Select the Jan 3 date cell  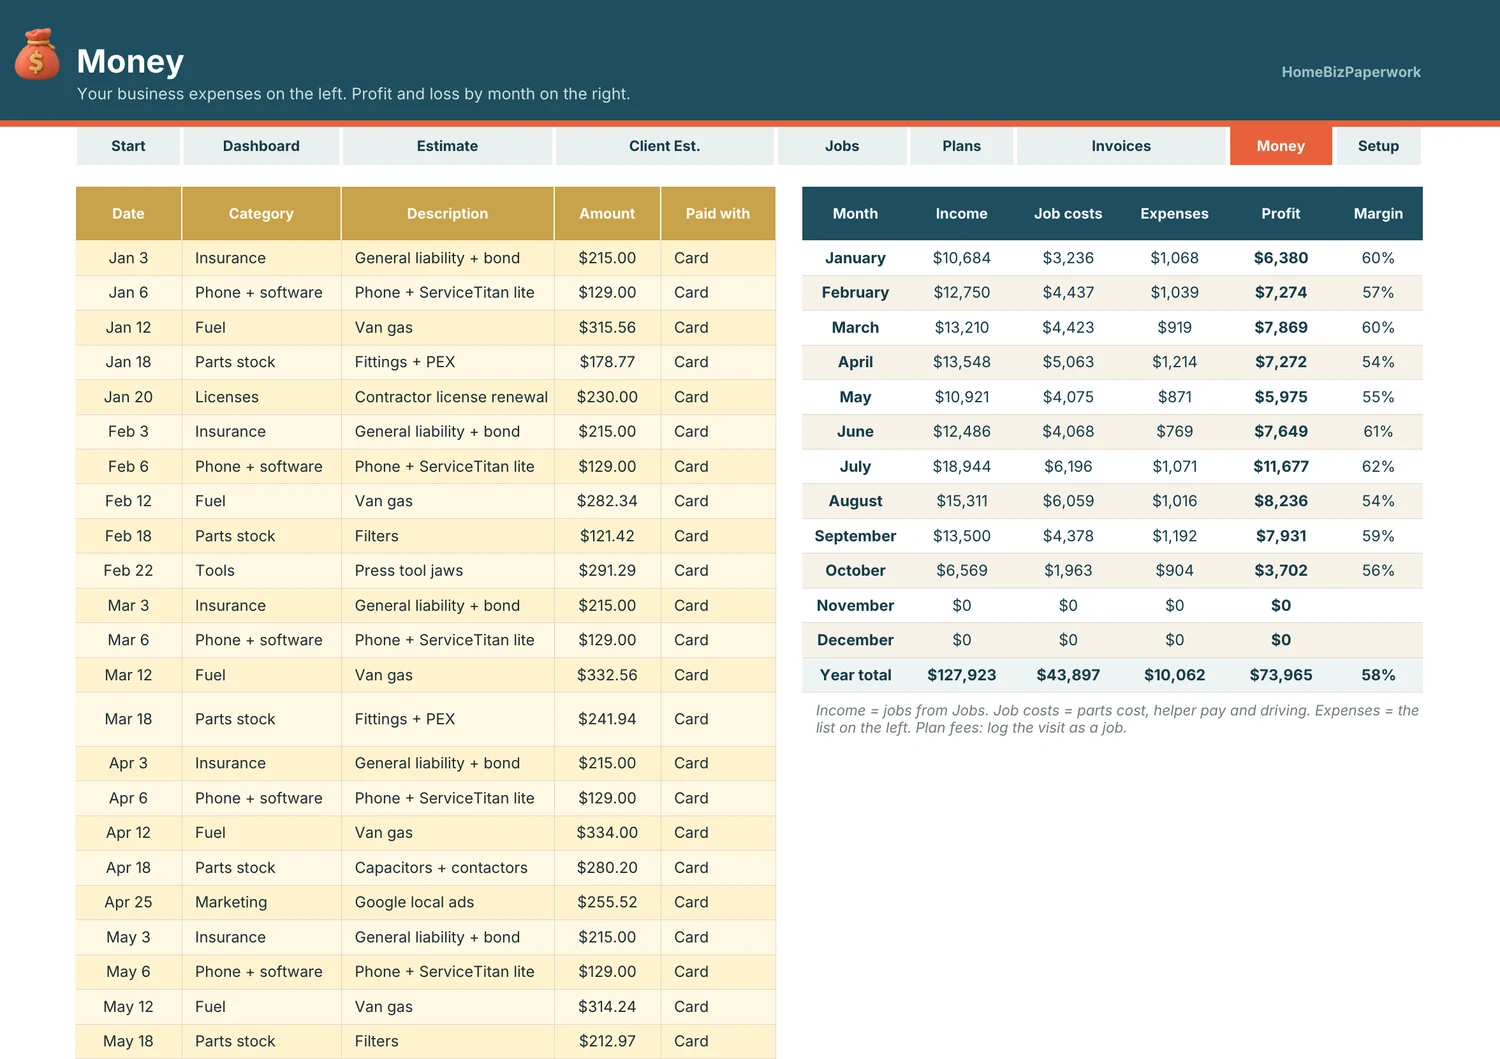128,258
